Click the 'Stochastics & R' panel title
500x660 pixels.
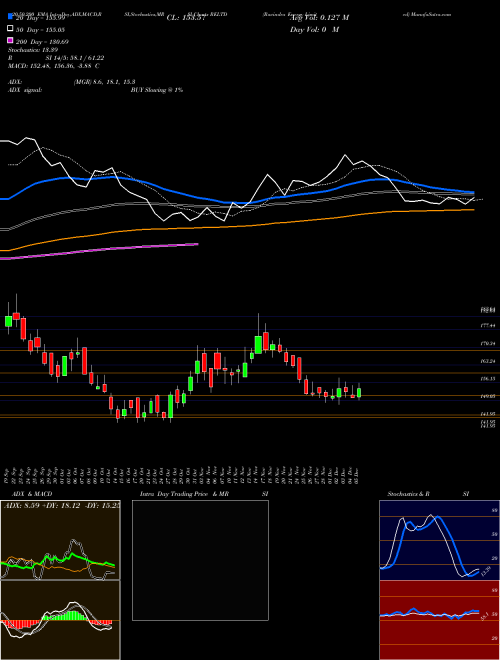(x=409, y=494)
